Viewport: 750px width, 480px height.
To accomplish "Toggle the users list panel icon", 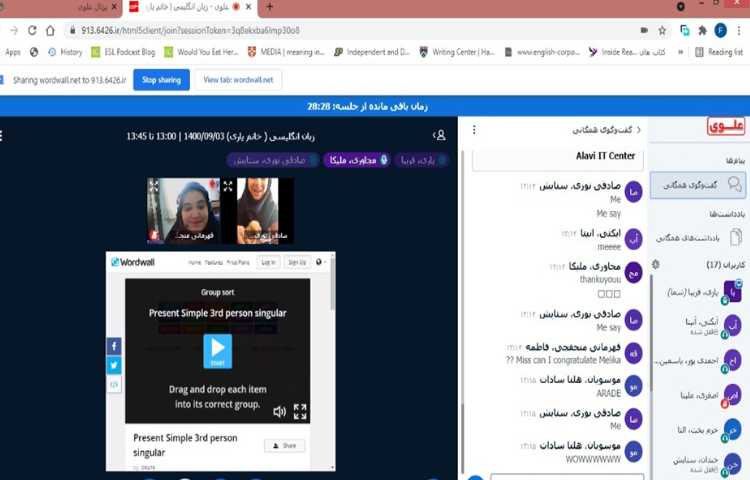I will click(x=440, y=135).
